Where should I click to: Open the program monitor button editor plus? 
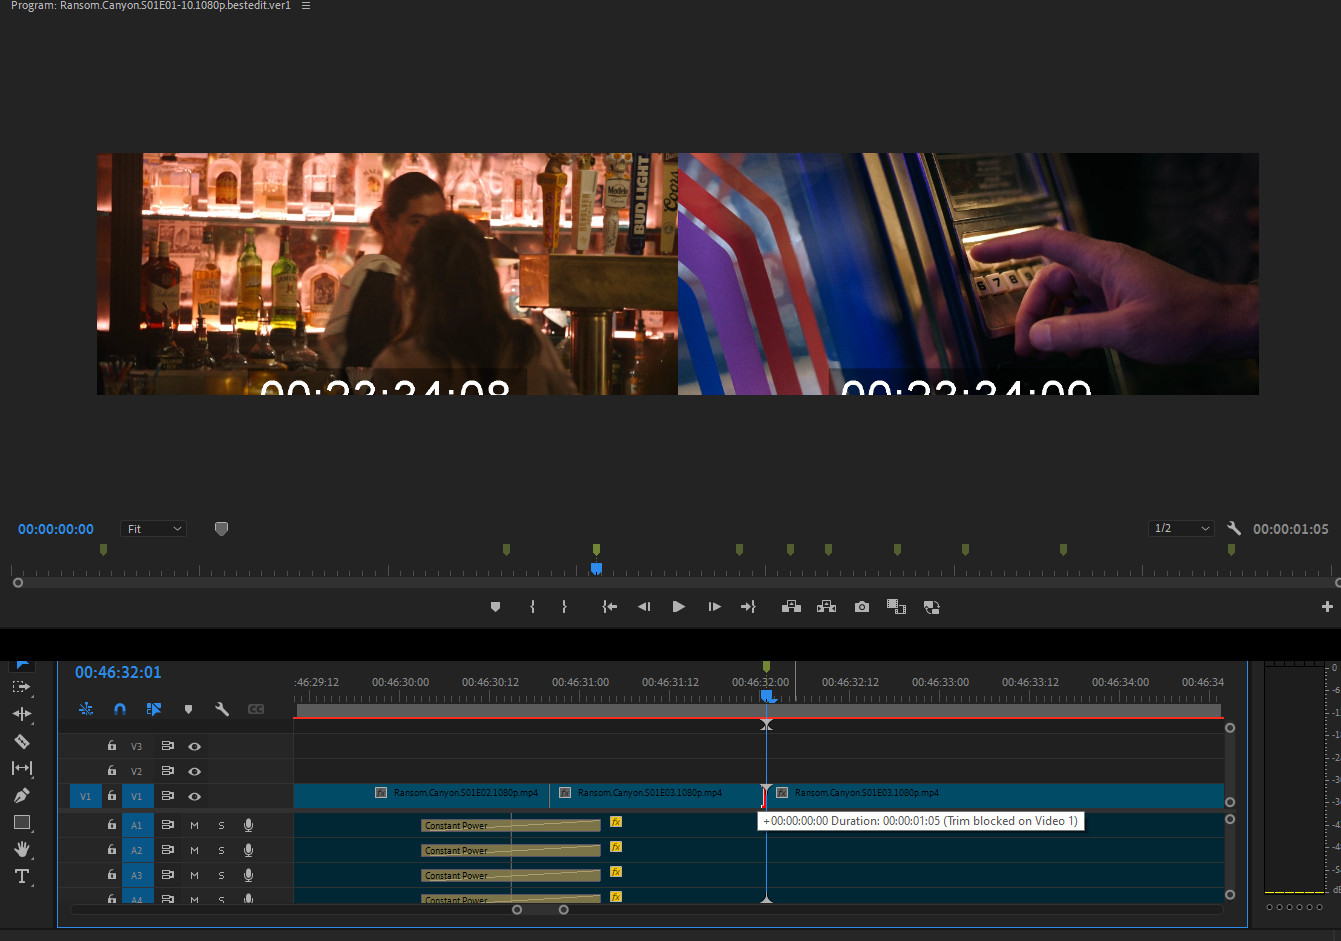click(1327, 607)
